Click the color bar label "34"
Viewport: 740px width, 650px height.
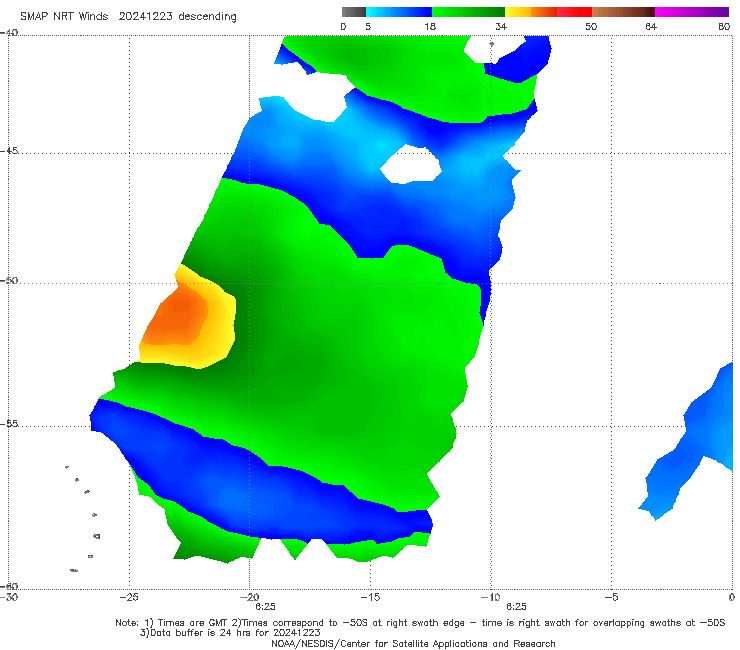click(501, 26)
